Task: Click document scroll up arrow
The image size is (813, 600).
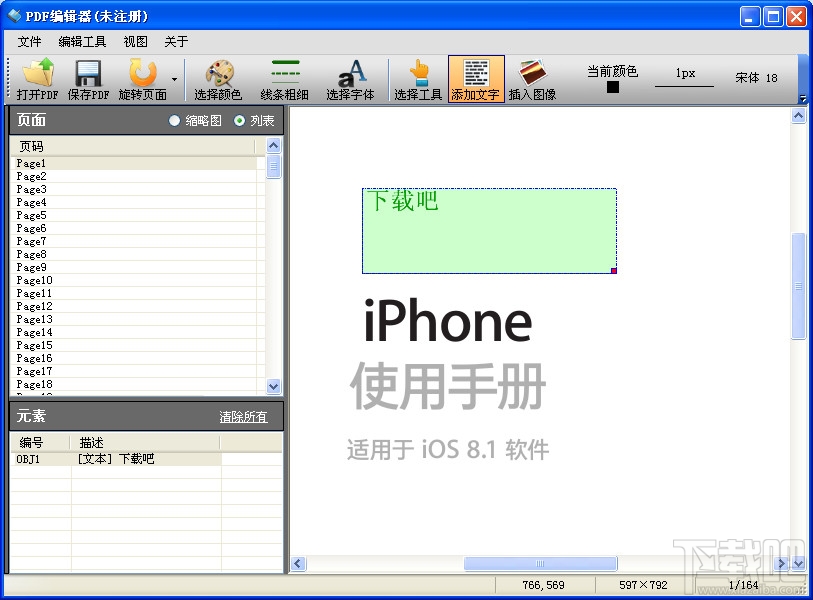Action: point(798,116)
